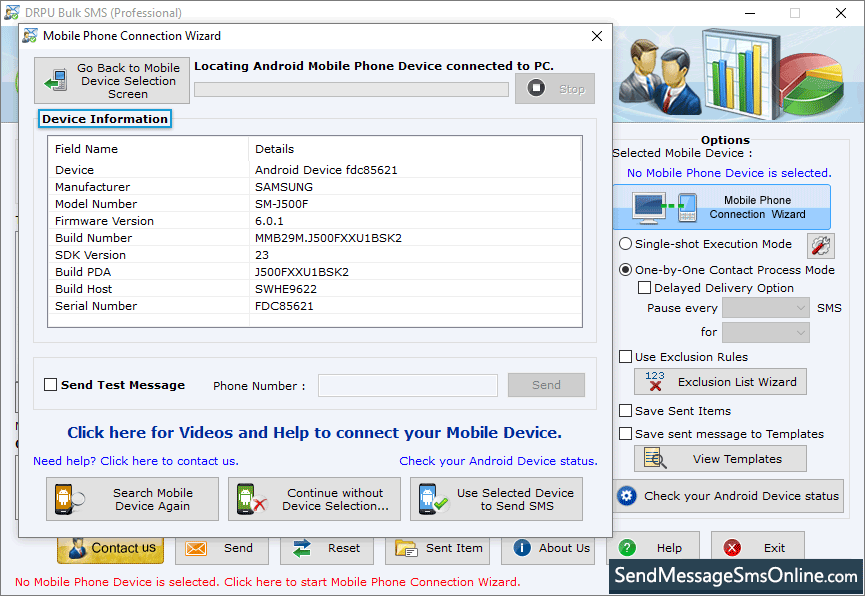This screenshot has height=596, width=865.
Task: Open Check your Android Device status link
Action: pyautogui.click(x=498, y=461)
